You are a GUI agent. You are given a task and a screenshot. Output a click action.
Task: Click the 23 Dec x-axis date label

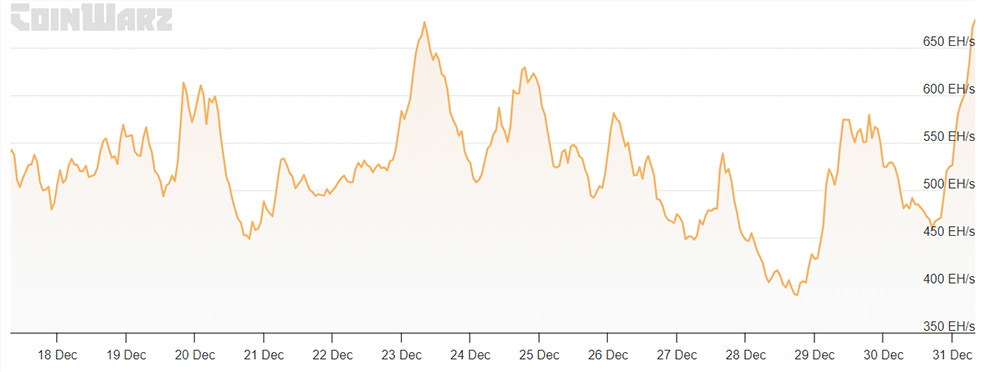[402, 355]
